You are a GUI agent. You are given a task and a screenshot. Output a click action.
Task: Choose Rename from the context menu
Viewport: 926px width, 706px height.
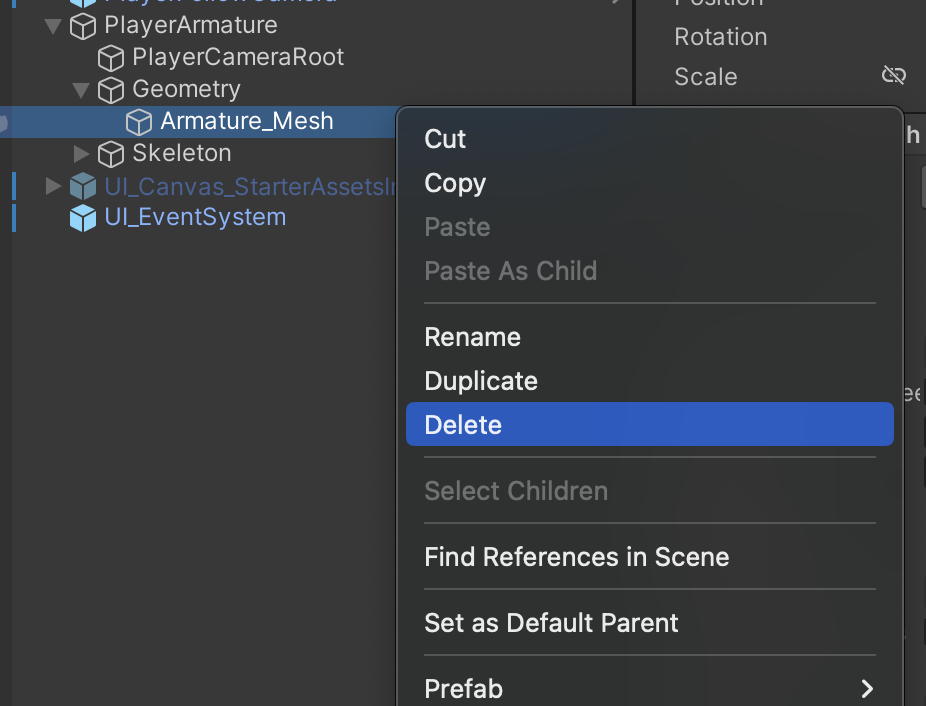tap(472, 337)
